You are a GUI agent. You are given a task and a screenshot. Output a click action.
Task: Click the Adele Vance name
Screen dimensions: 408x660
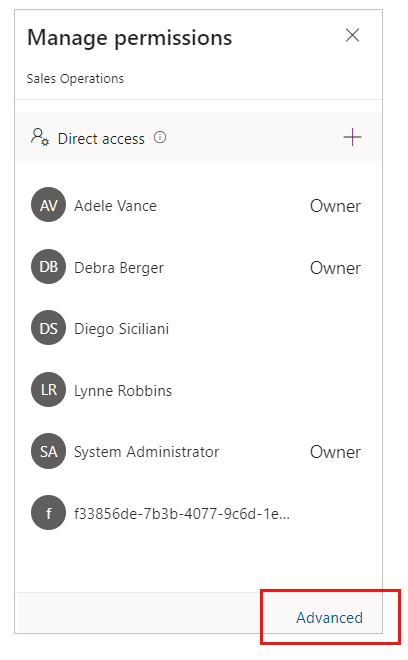(115, 206)
